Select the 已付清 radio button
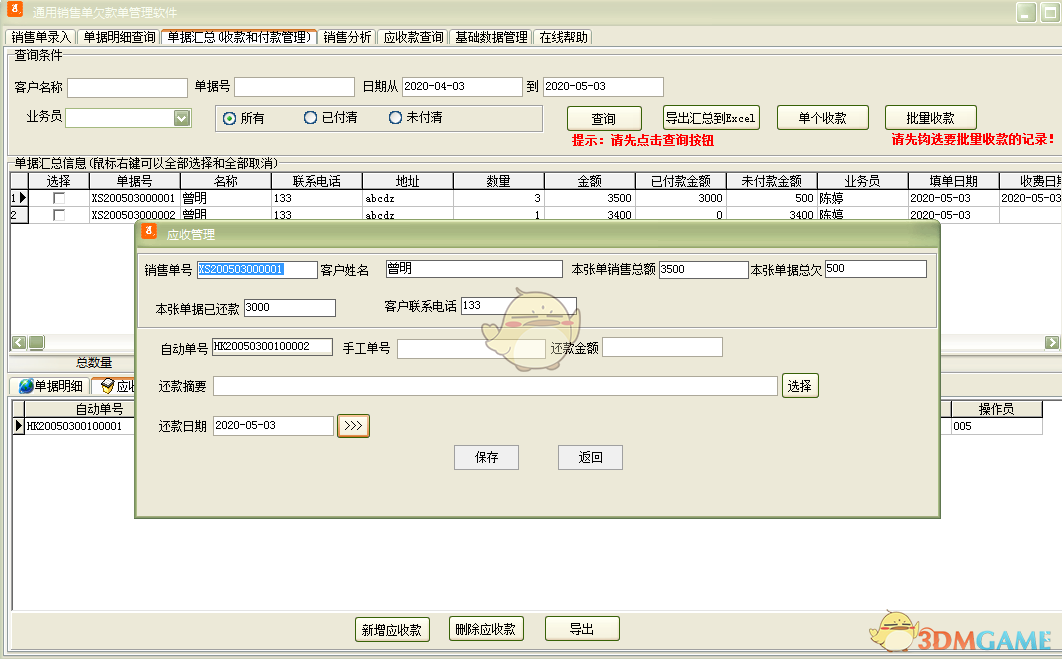Viewport: 1062px width, 659px height. [x=311, y=118]
